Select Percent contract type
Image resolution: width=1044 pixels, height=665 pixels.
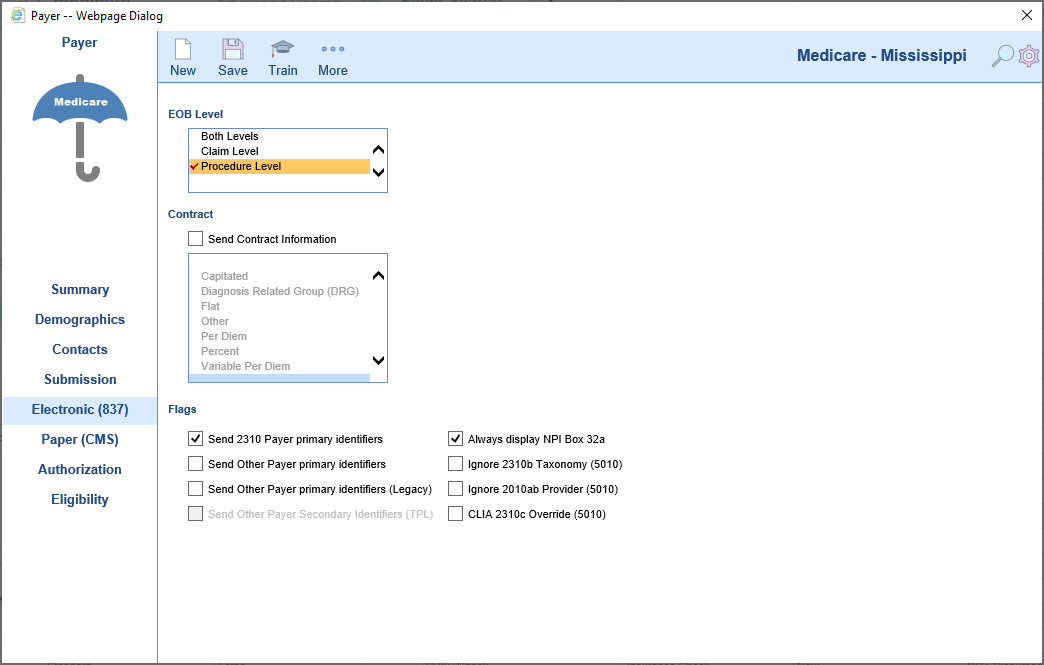pos(220,351)
